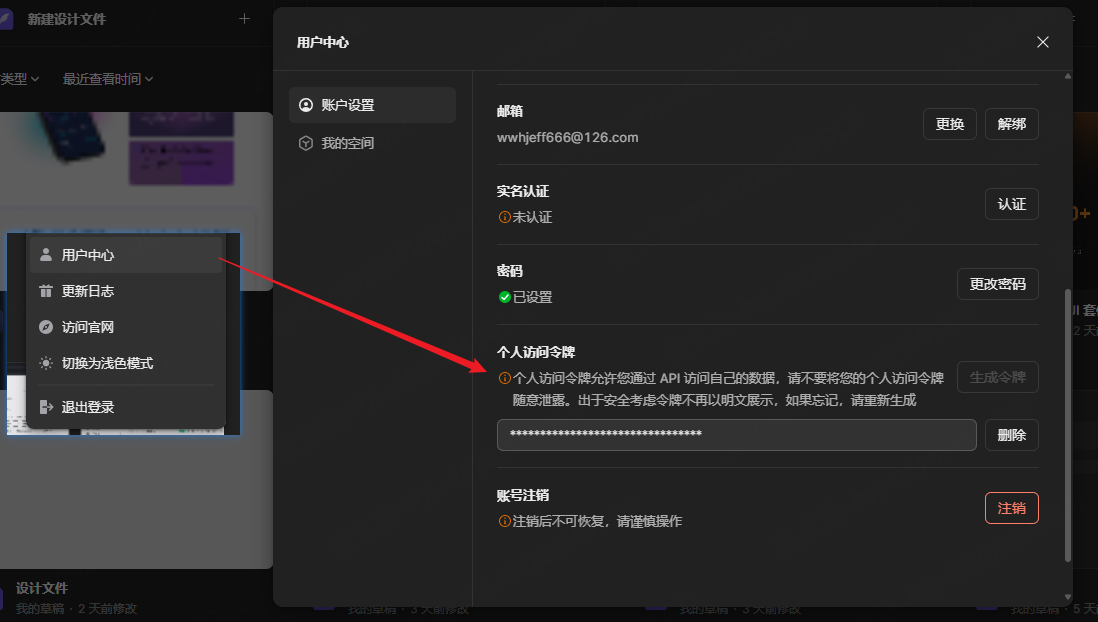
Task: Click the green check icon beside 已设置
Action: coord(505,296)
